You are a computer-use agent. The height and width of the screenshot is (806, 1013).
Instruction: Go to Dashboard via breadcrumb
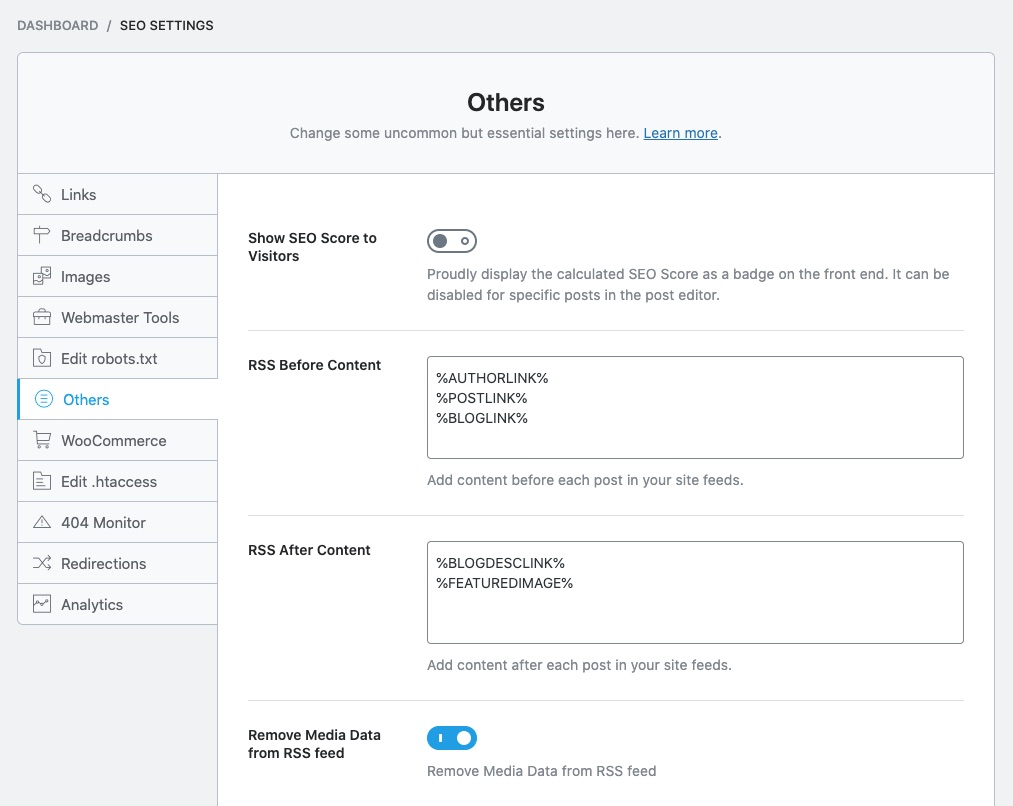pyautogui.click(x=58, y=25)
